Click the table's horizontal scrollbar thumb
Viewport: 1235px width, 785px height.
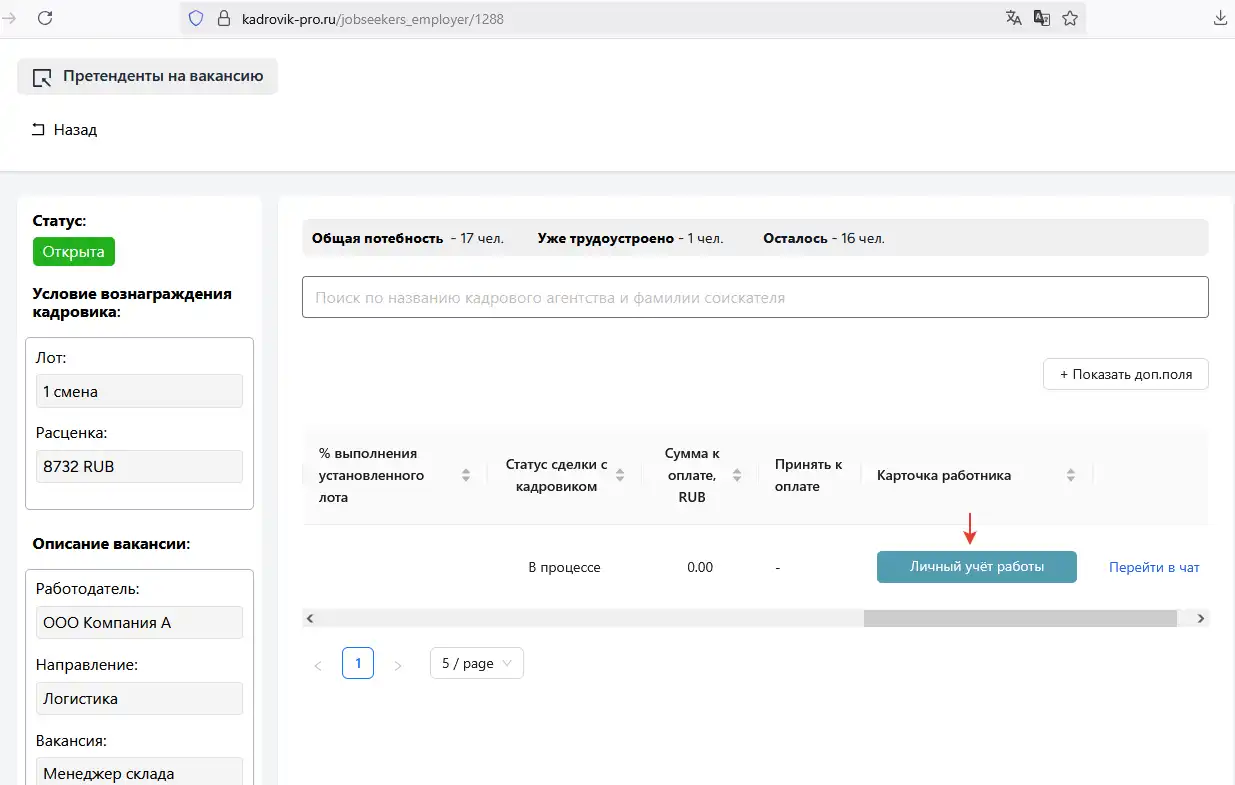pos(1019,618)
